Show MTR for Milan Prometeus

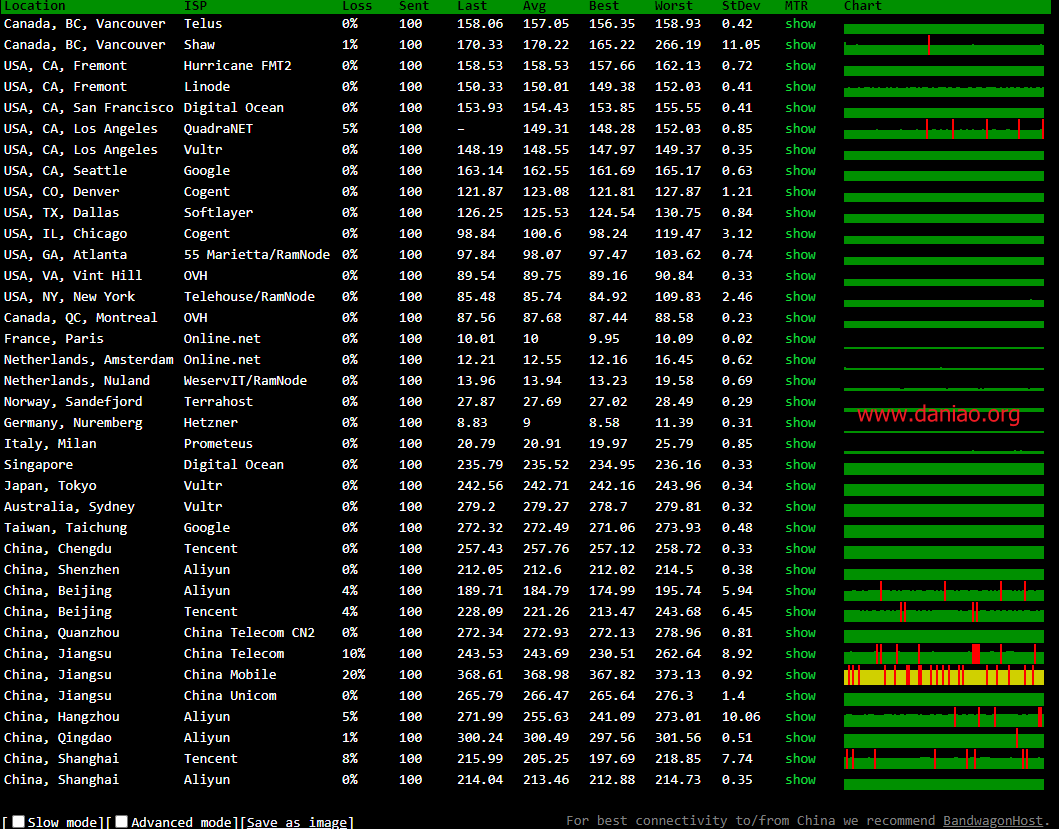click(800, 443)
